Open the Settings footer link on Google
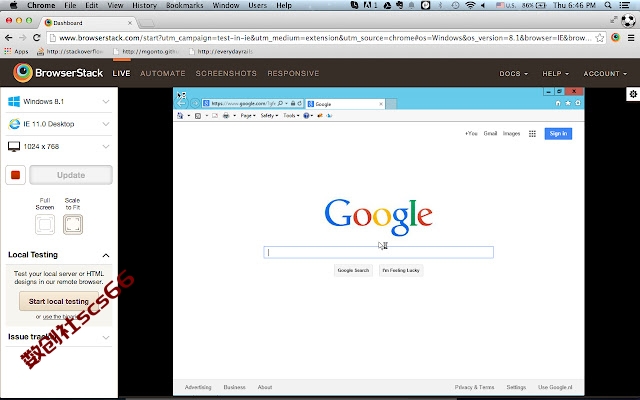The width and height of the screenshot is (640, 400). tap(516, 387)
